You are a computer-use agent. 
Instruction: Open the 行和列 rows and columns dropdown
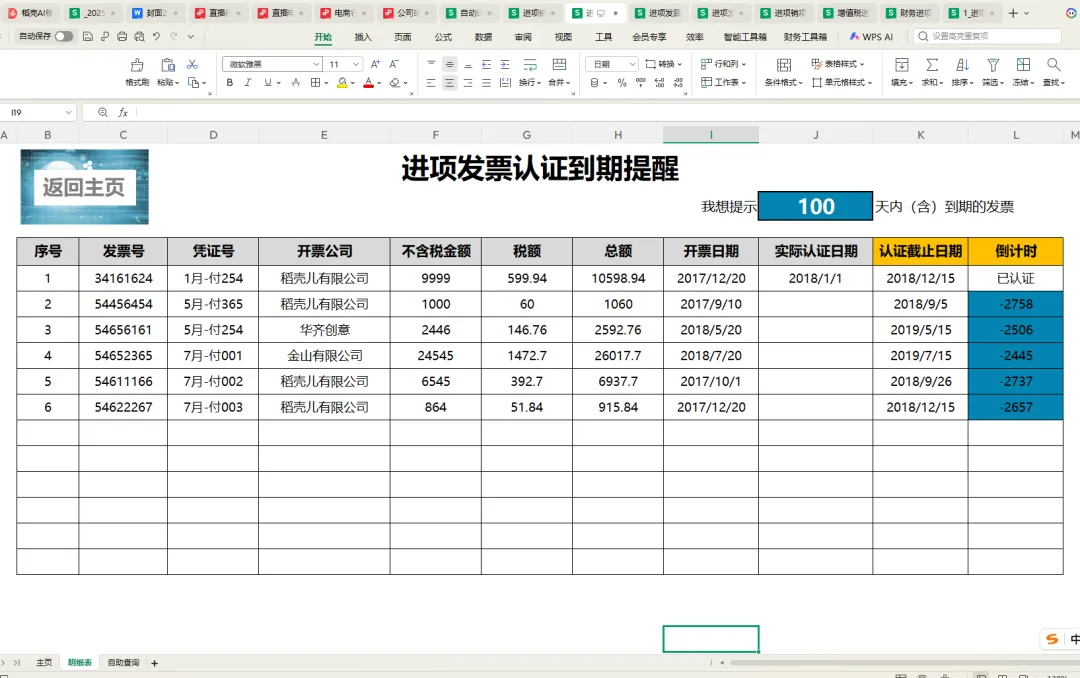pos(723,64)
